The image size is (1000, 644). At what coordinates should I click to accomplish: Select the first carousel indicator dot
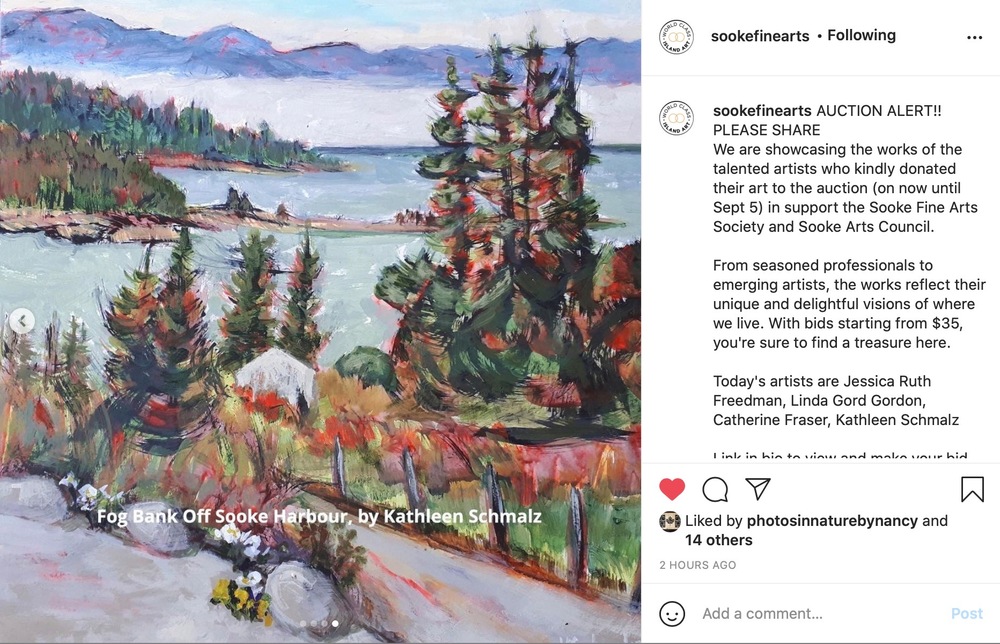coord(304,624)
